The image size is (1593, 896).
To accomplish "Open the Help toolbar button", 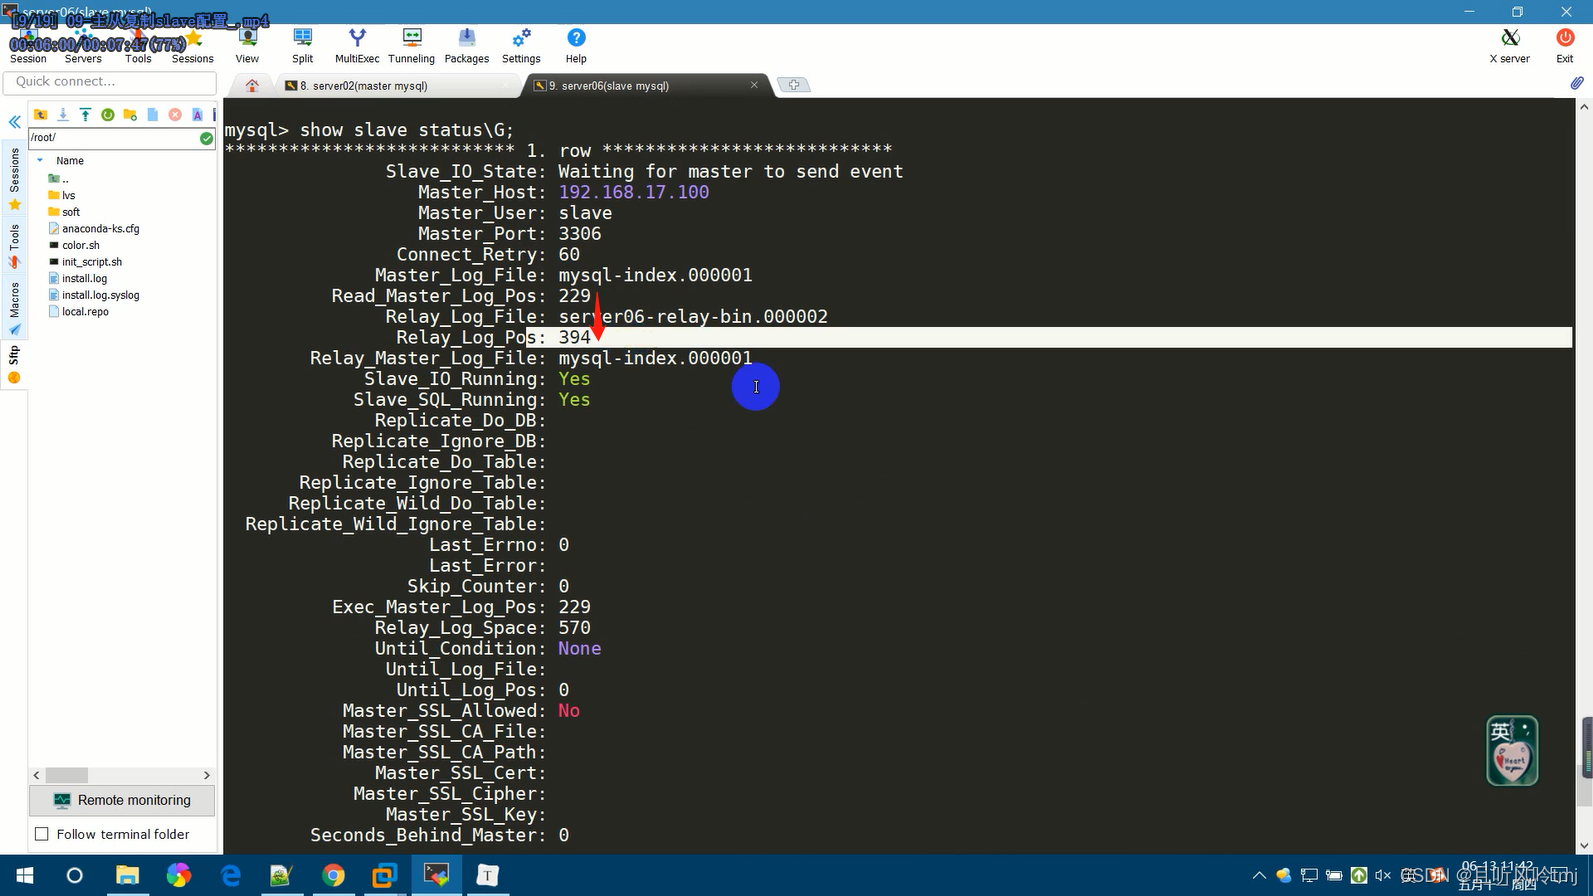I will pos(576,46).
